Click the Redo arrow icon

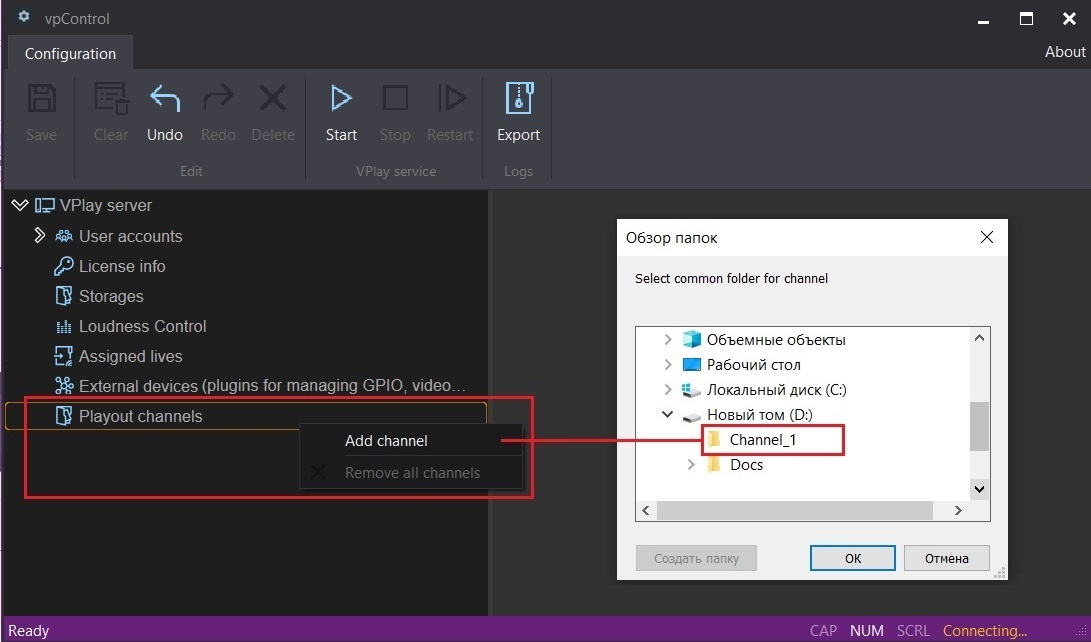pyautogui.click(x=218, y=99)
